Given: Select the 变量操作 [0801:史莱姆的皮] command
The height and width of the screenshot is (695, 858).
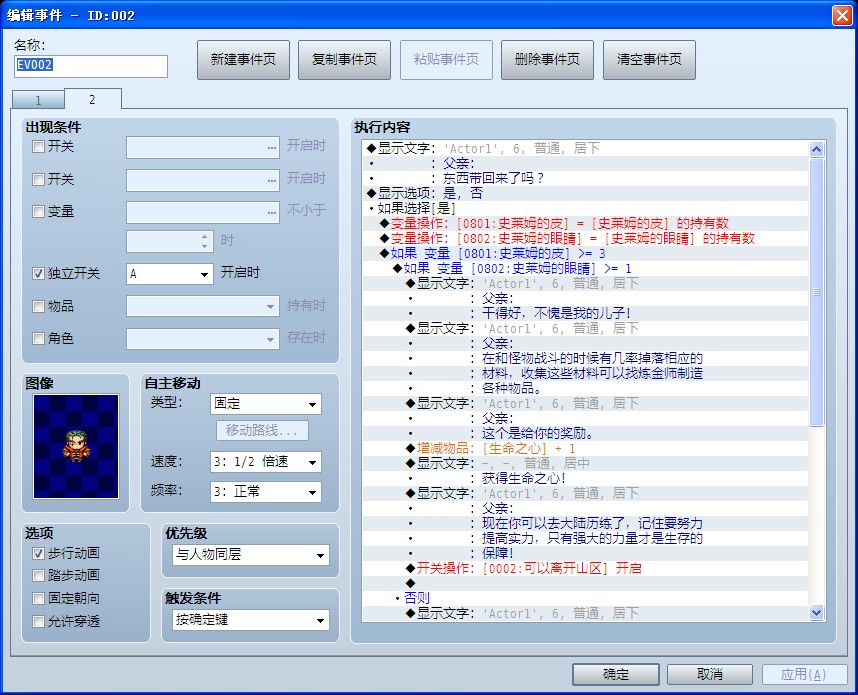Looking at the screenshot, I should click(x=585, y=223).
